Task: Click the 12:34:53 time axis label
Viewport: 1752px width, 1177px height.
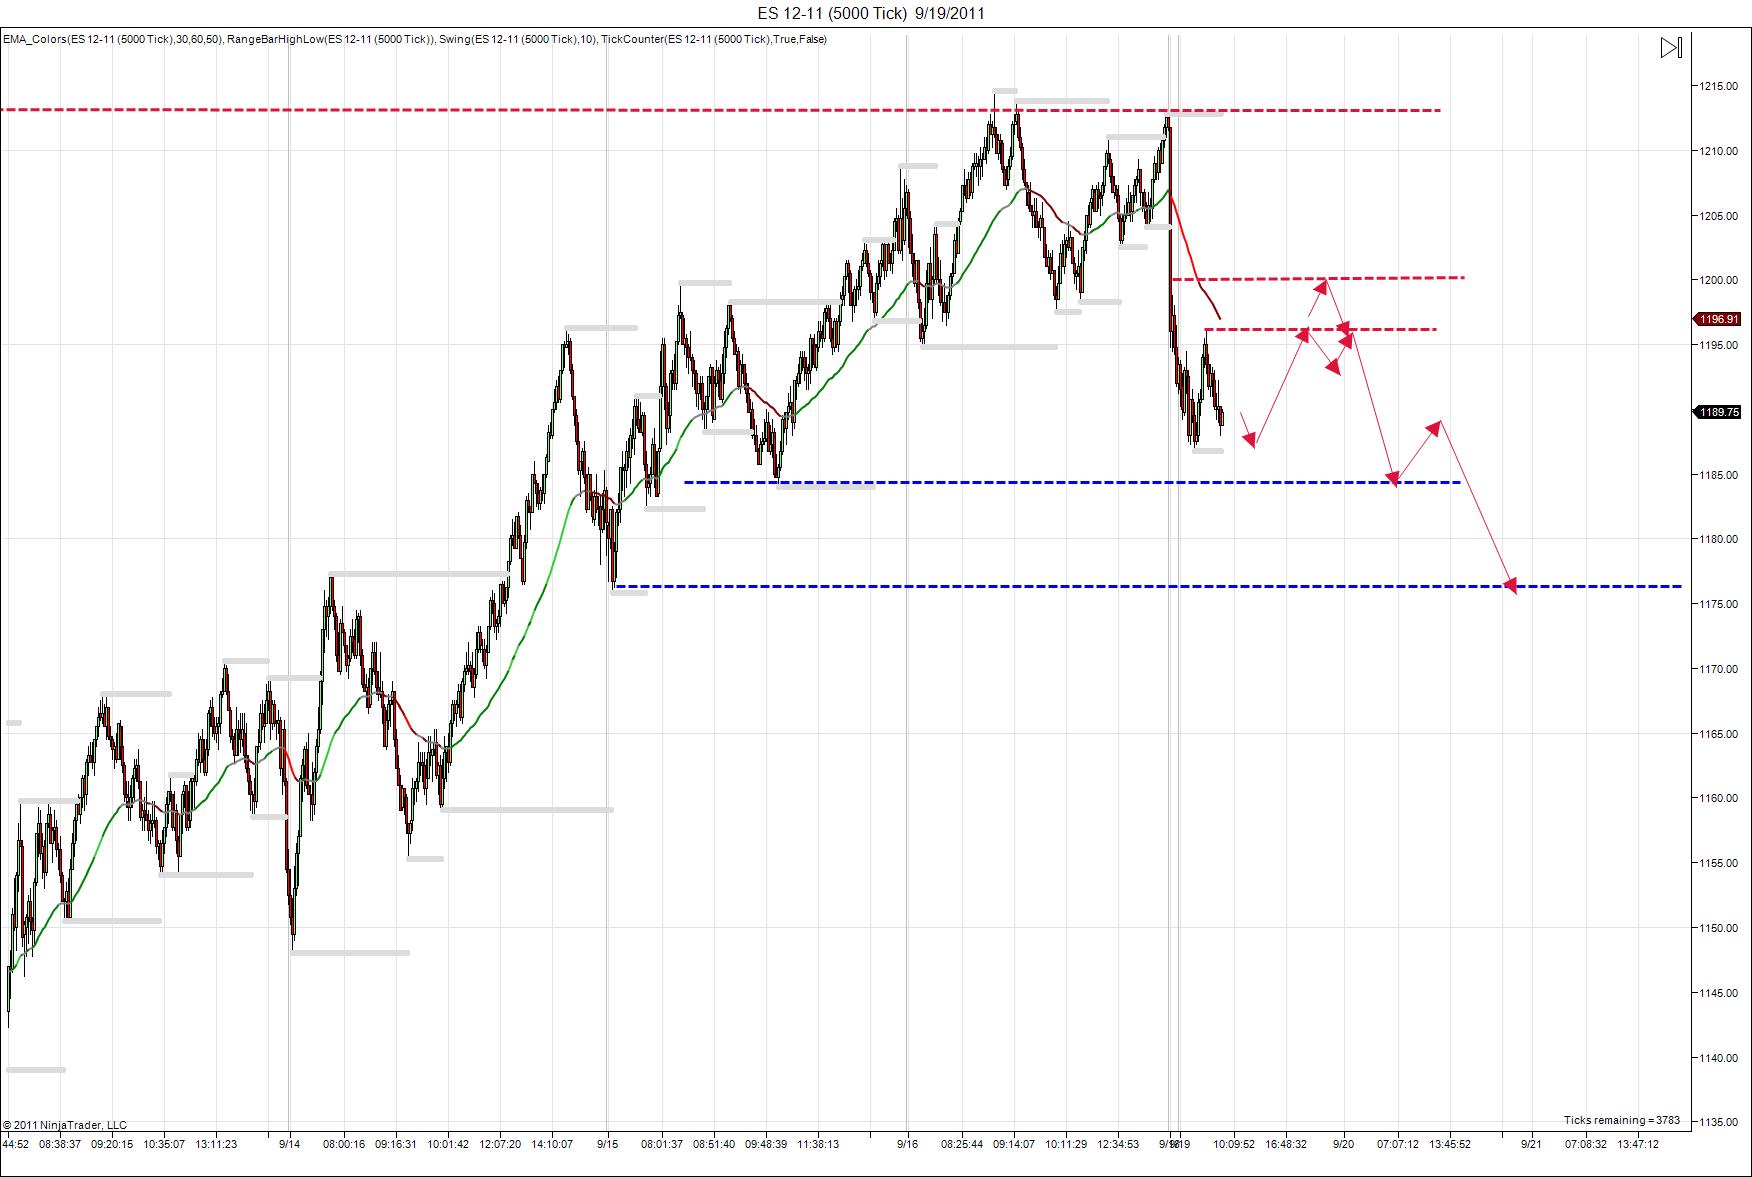Action: [x=1118, y=1144]
